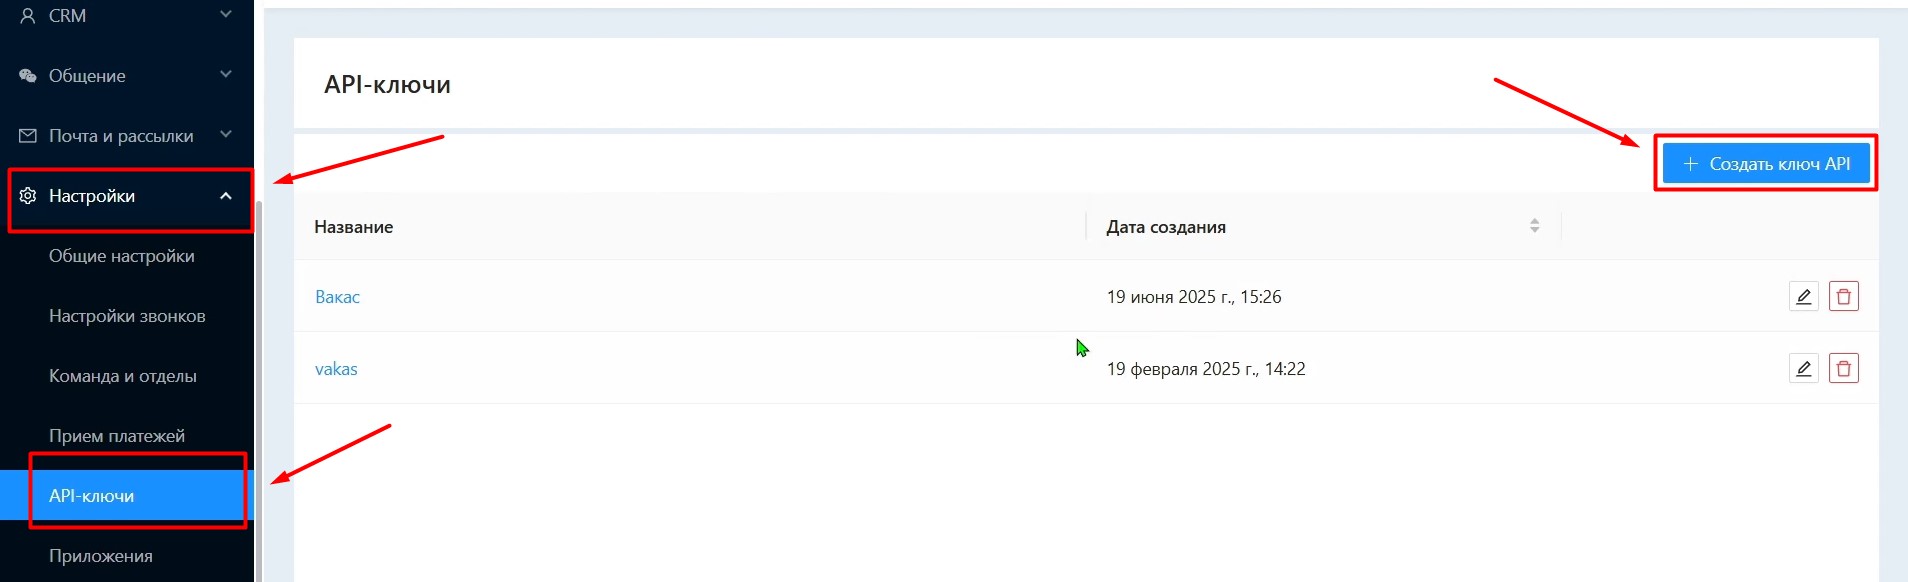Expand the Почта и рассылки chevron

226,135
